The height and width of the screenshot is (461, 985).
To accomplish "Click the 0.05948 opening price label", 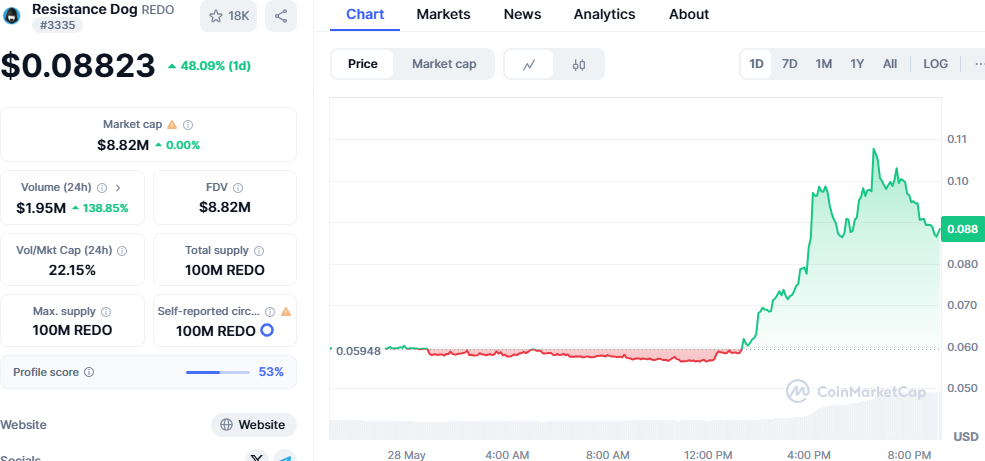I will pos(358,351).
